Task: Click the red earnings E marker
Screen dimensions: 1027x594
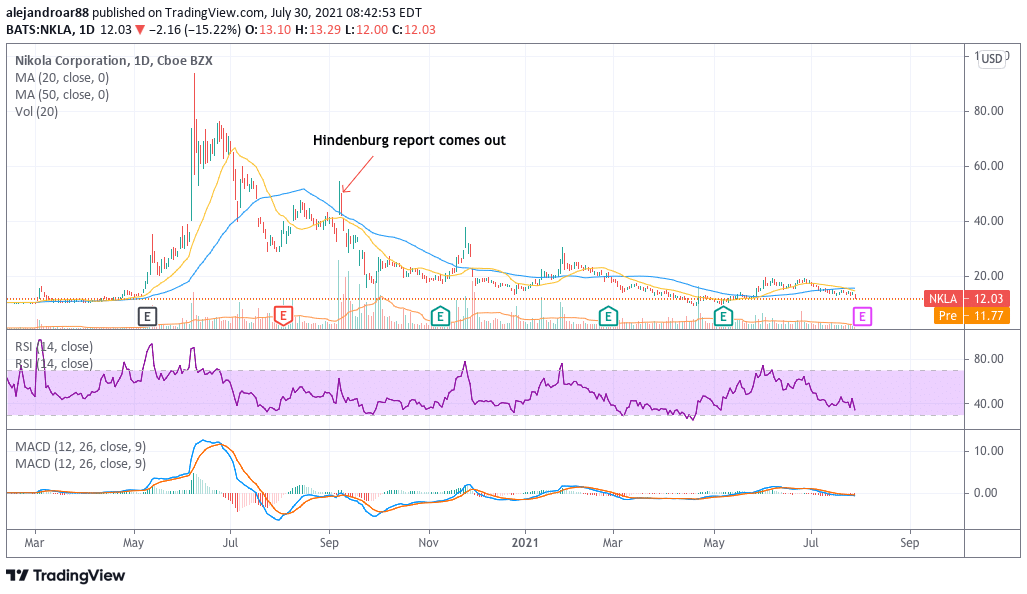Action: [x=283, y=316]
